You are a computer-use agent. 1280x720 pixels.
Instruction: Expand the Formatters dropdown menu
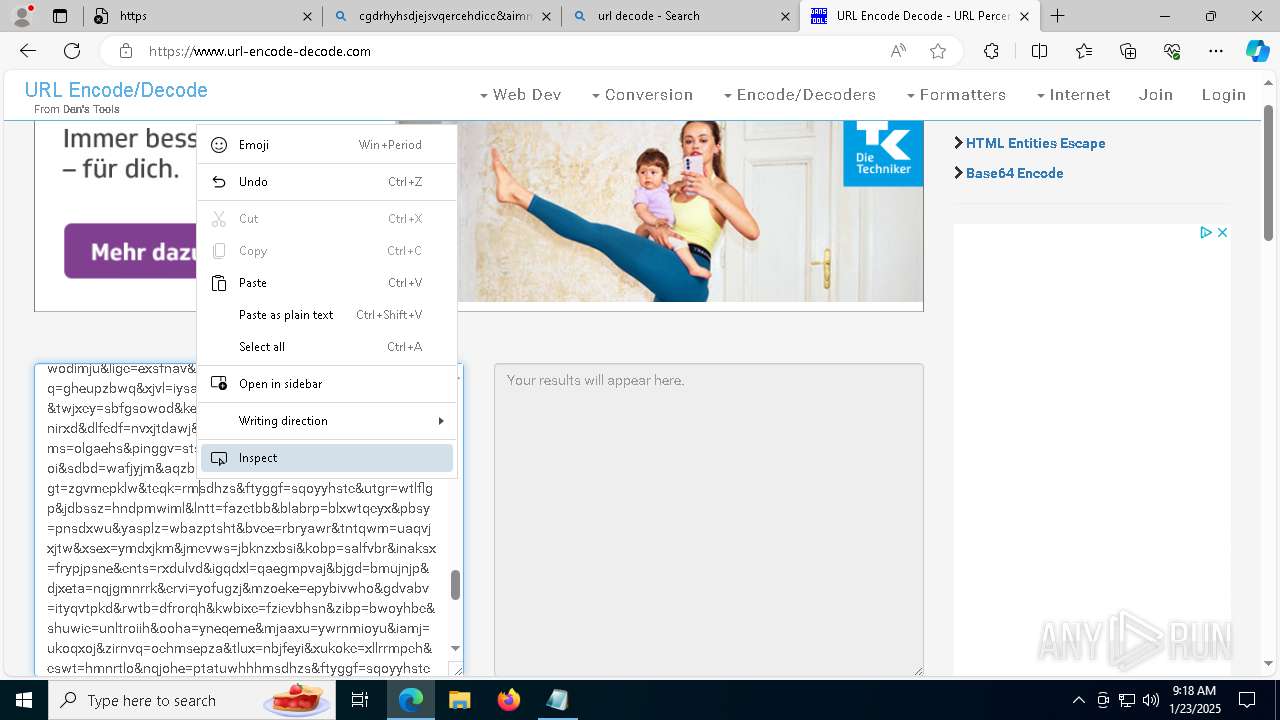click(x=956, y=95)
